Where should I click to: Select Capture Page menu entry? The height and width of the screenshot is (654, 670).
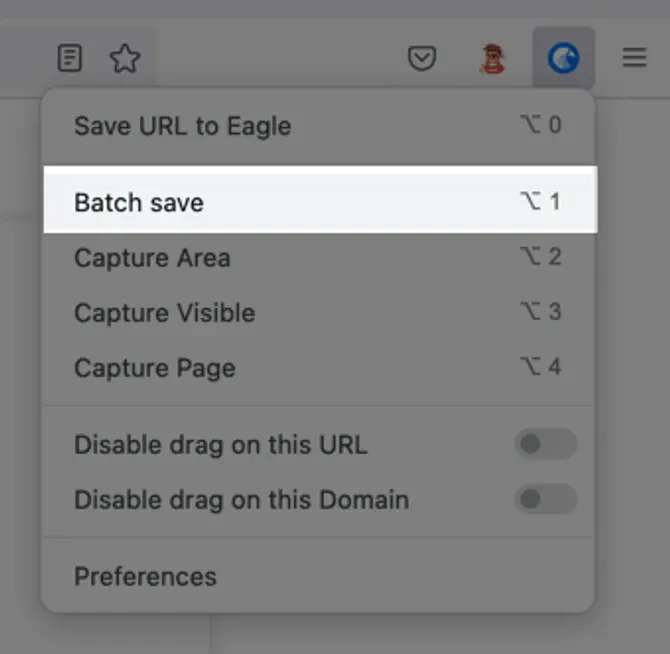coord(318,367)
